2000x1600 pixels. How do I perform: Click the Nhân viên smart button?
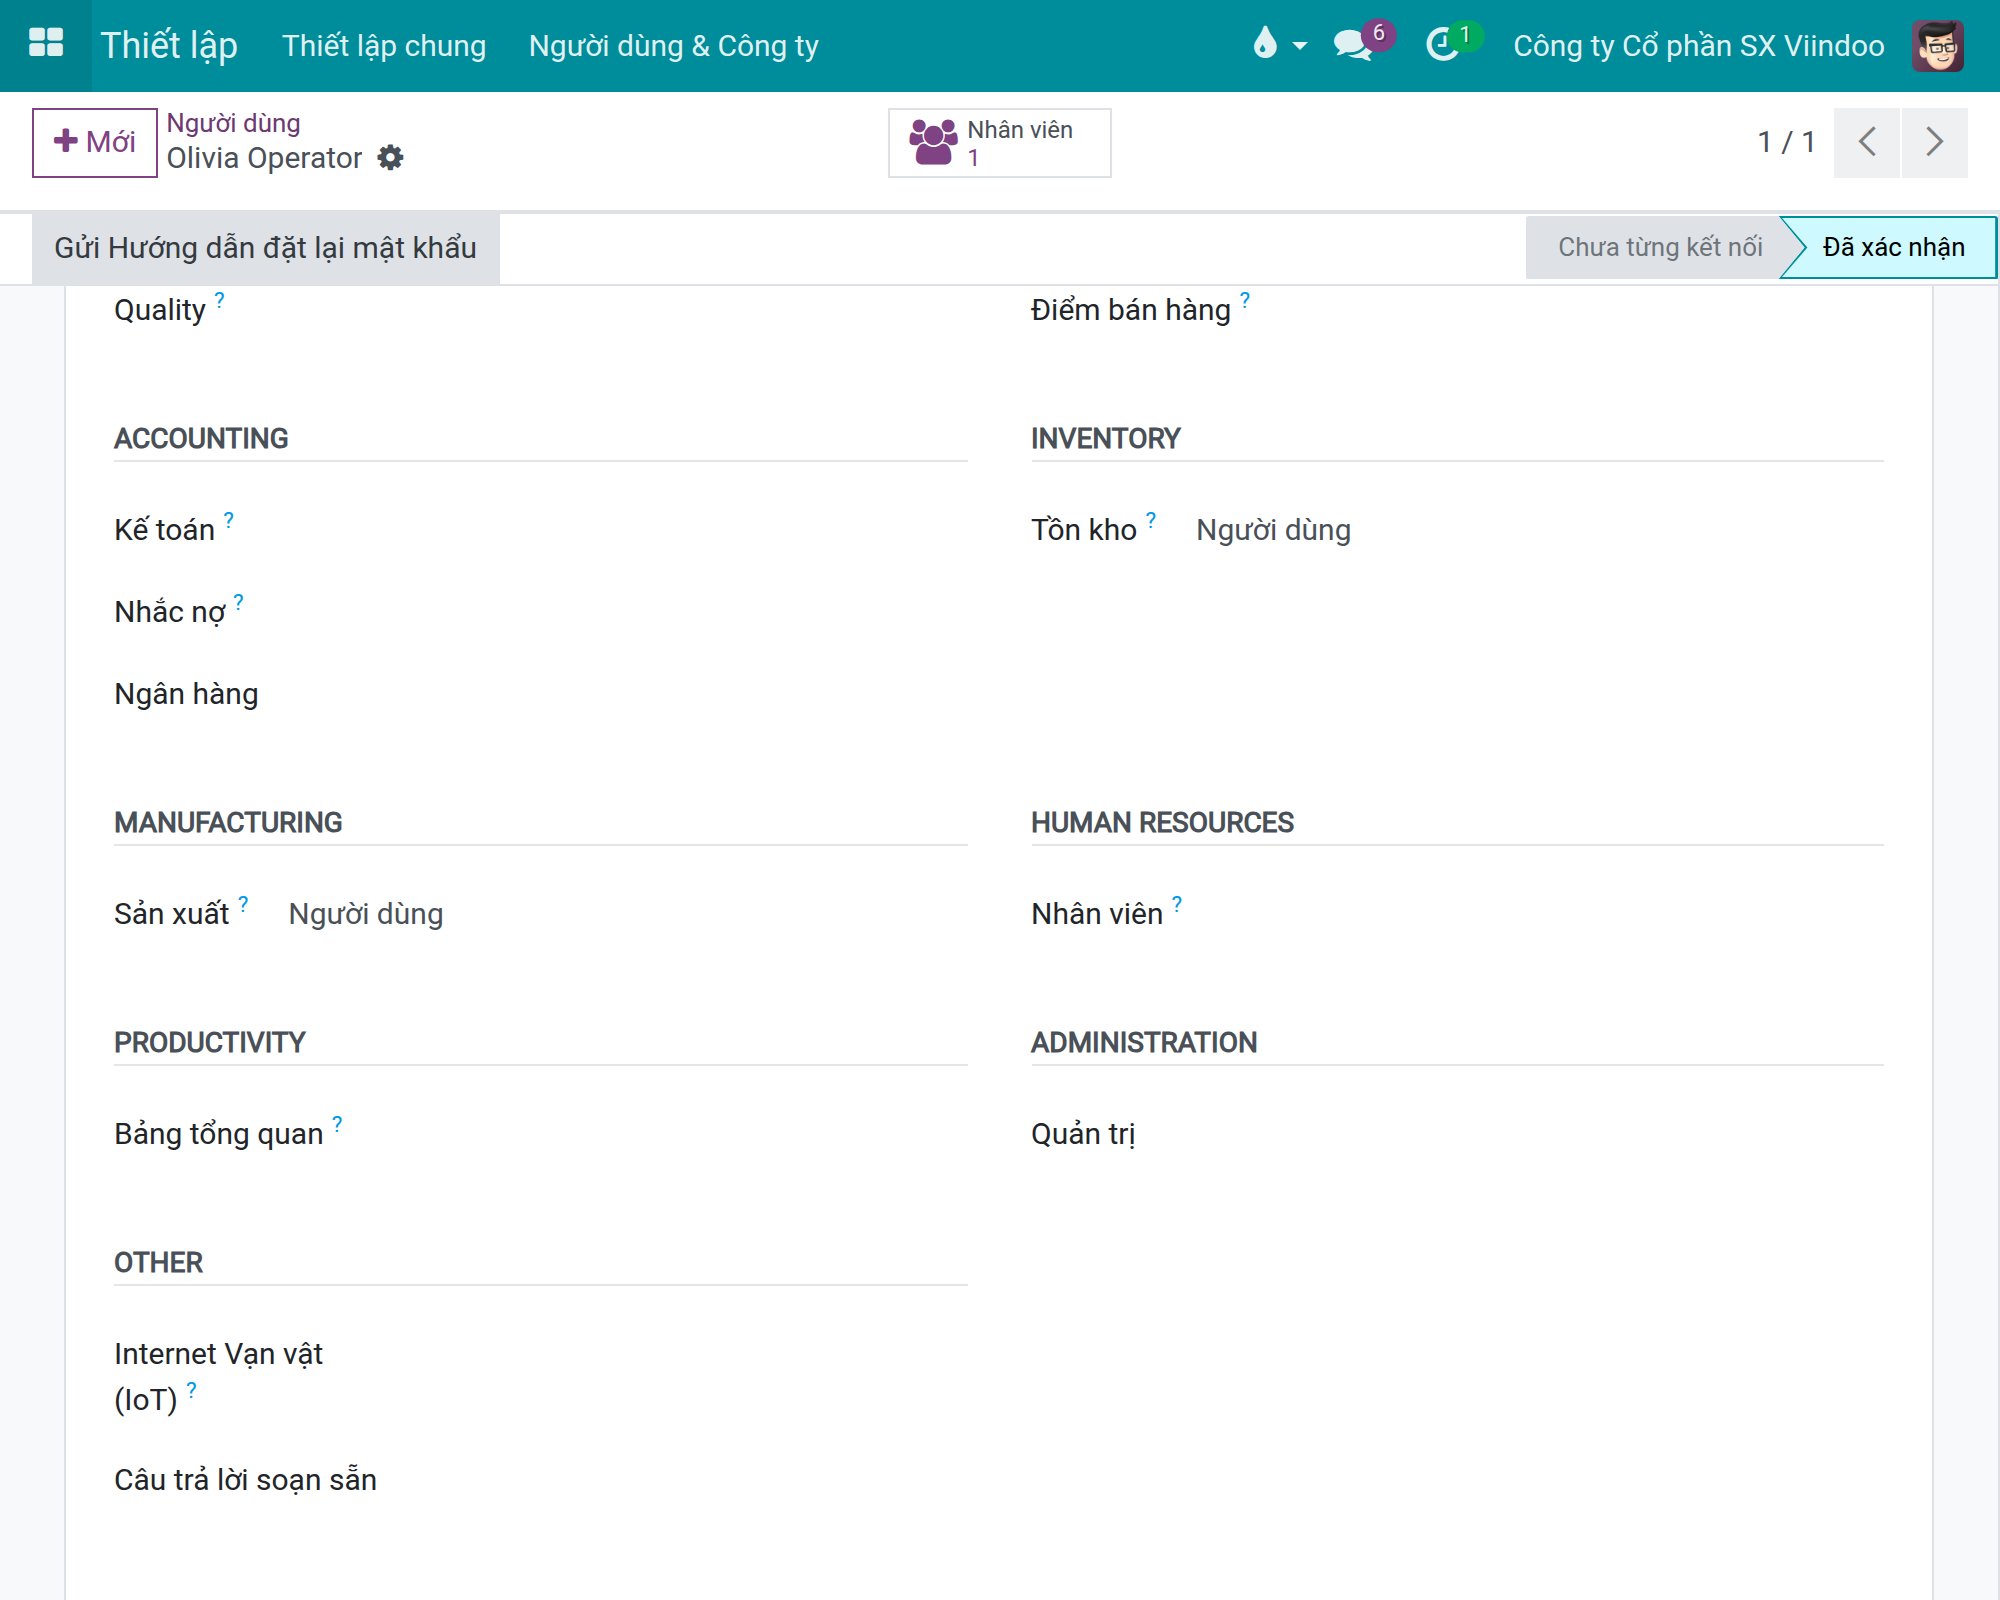999,143
